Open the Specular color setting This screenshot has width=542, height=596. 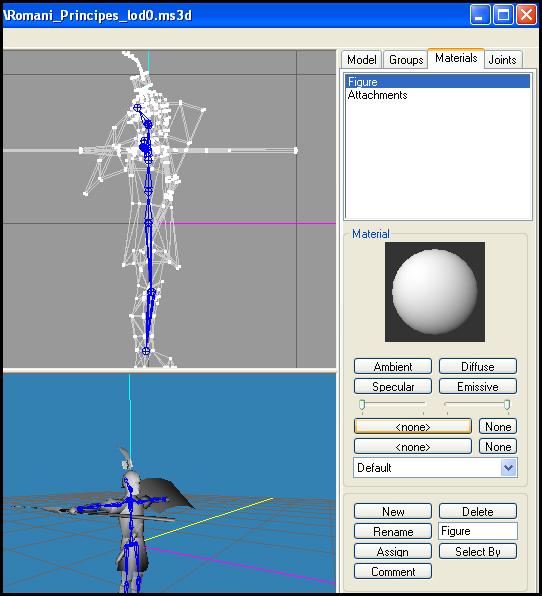tap(393, 387)
